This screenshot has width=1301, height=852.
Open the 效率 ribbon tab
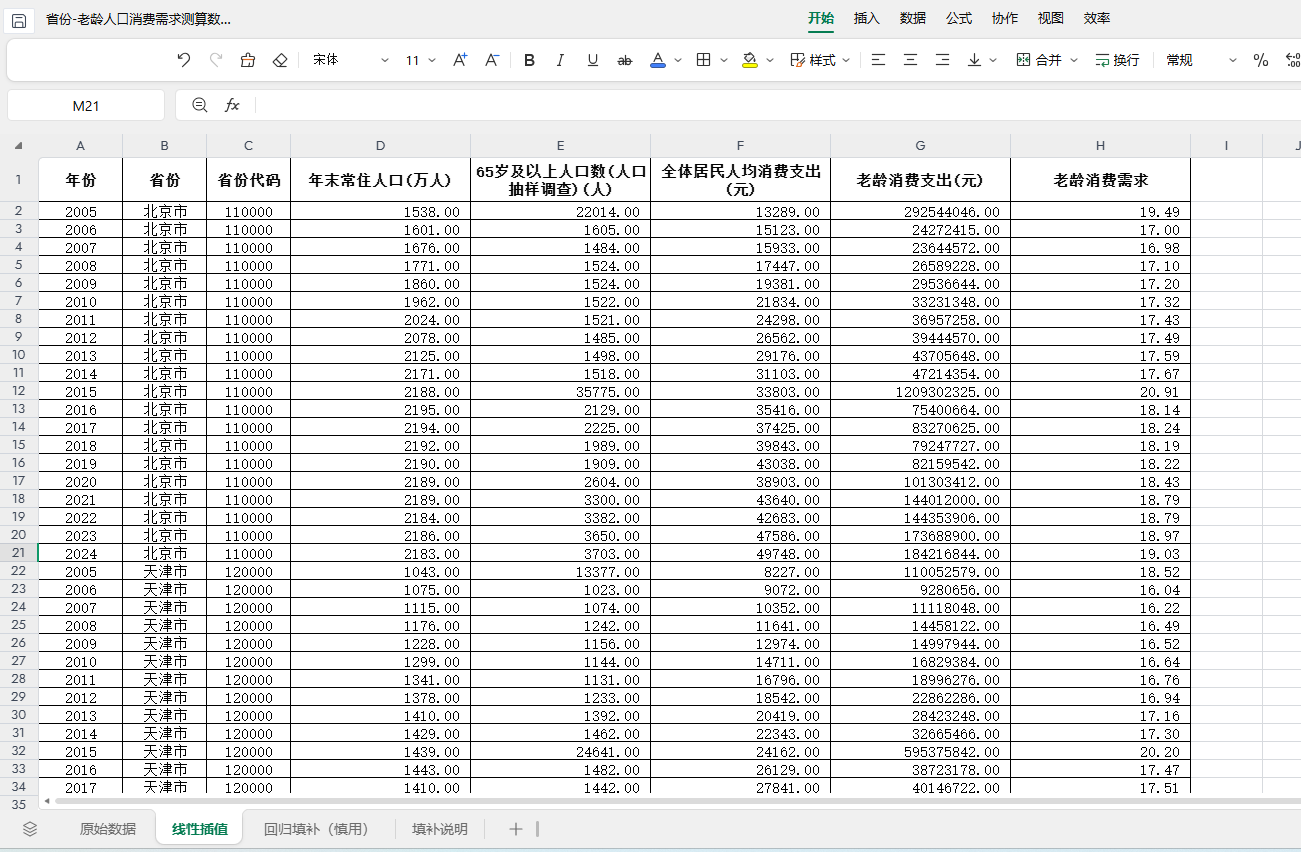[1097, 18]
